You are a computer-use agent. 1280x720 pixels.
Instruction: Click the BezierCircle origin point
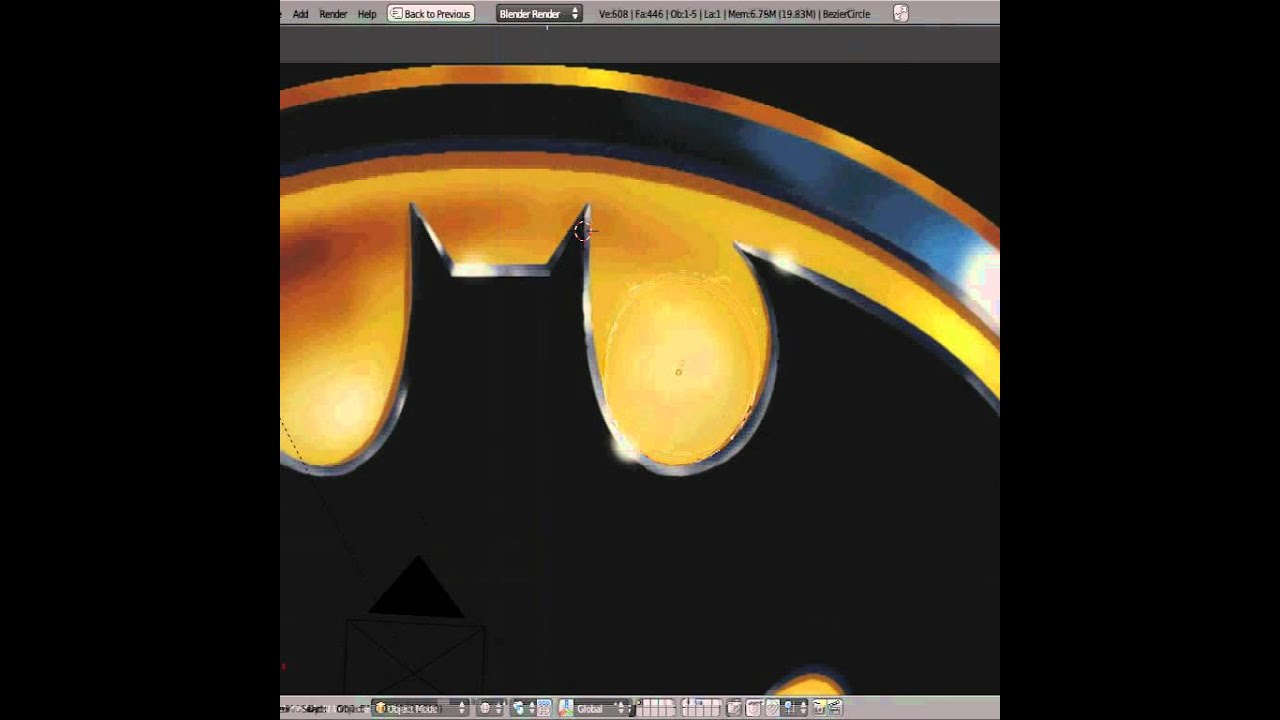(x=679, y=372)
